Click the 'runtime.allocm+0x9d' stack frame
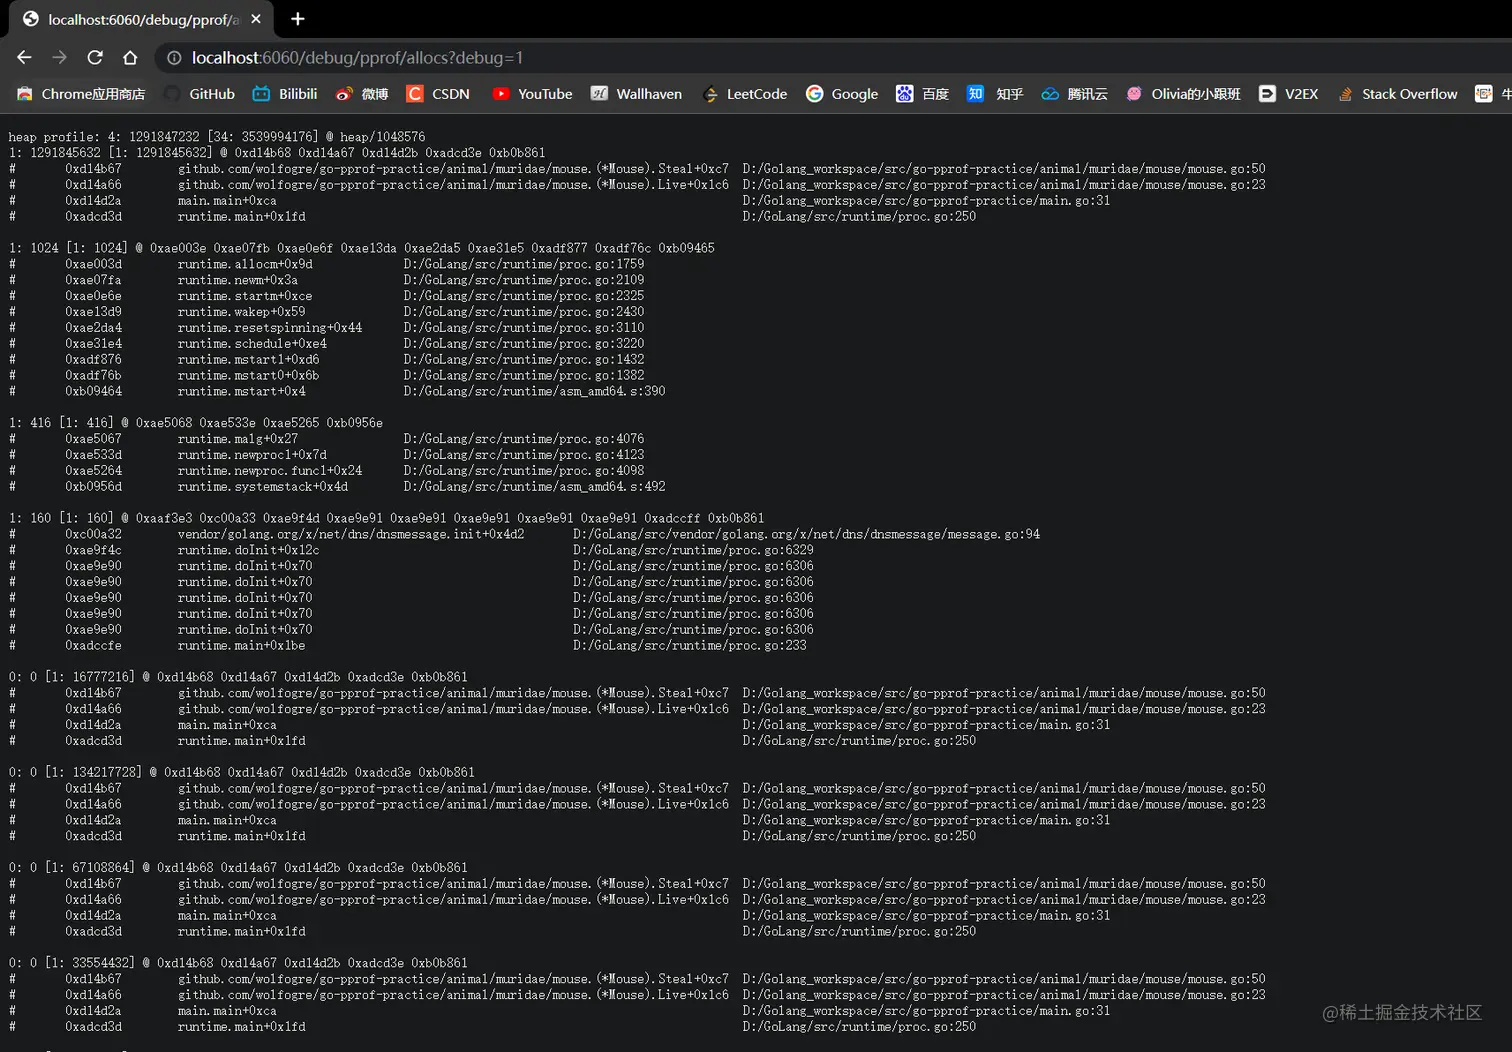Screen dimensions: 1512x1052 coord(245,264)
